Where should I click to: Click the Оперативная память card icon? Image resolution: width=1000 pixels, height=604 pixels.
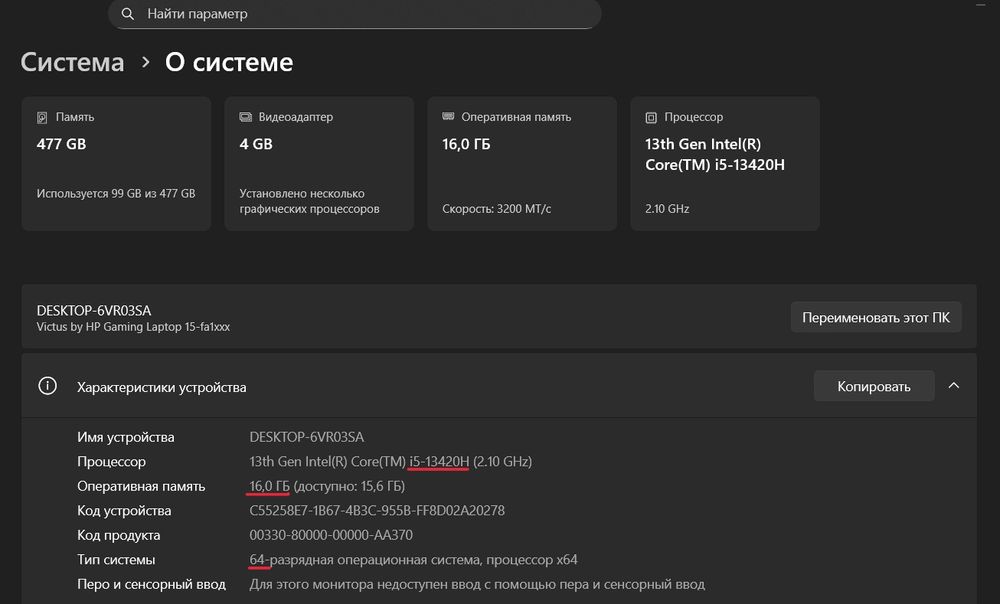pos(448,117)
